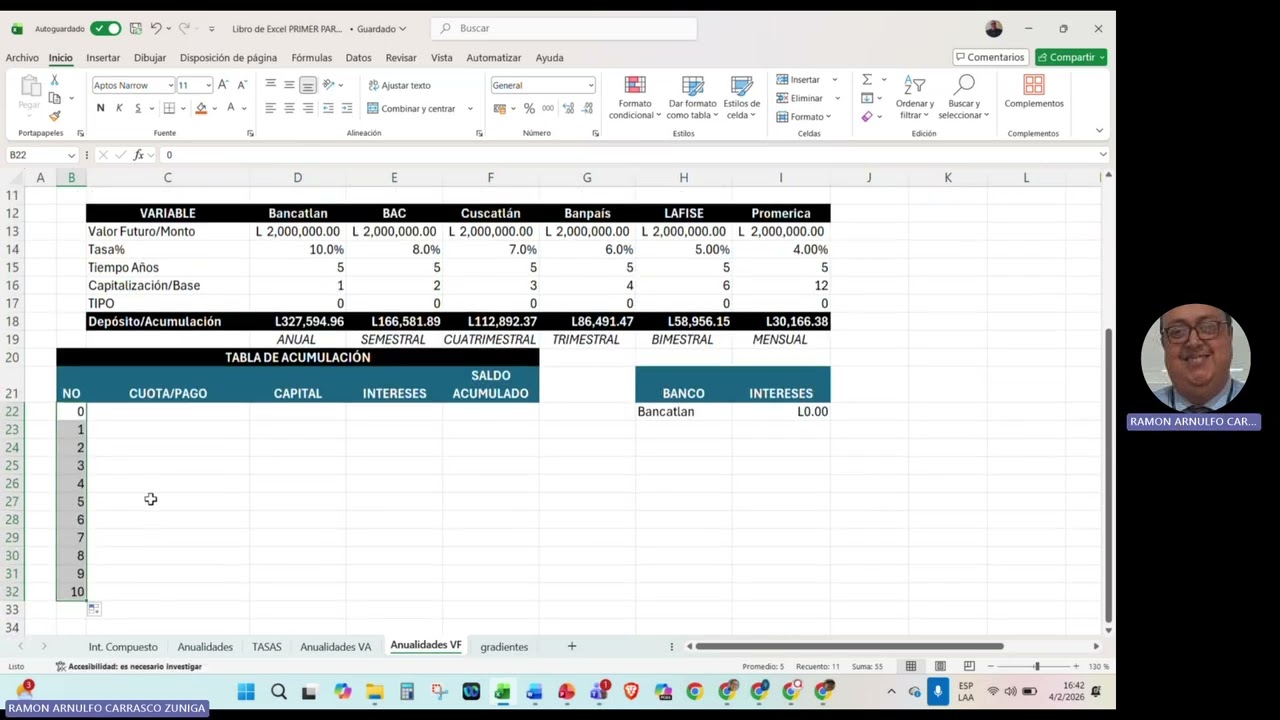Open Complementos add-ins

click(1034, 92)
